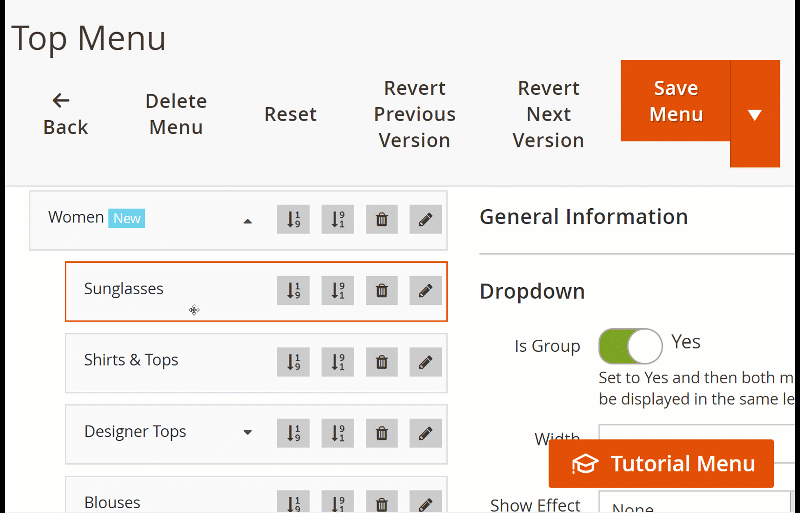The width and height of the screenshot is (800, 513).
Task: Click trash icon for Designer Tops
Action: coord(381,434)
